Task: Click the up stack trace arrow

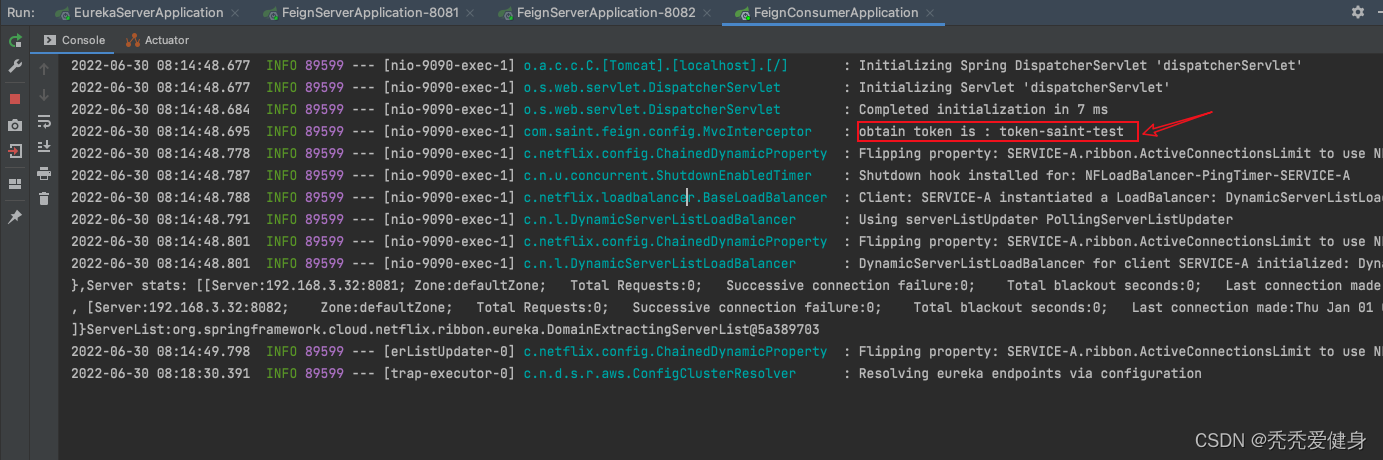Action: [x=44, y=69]
